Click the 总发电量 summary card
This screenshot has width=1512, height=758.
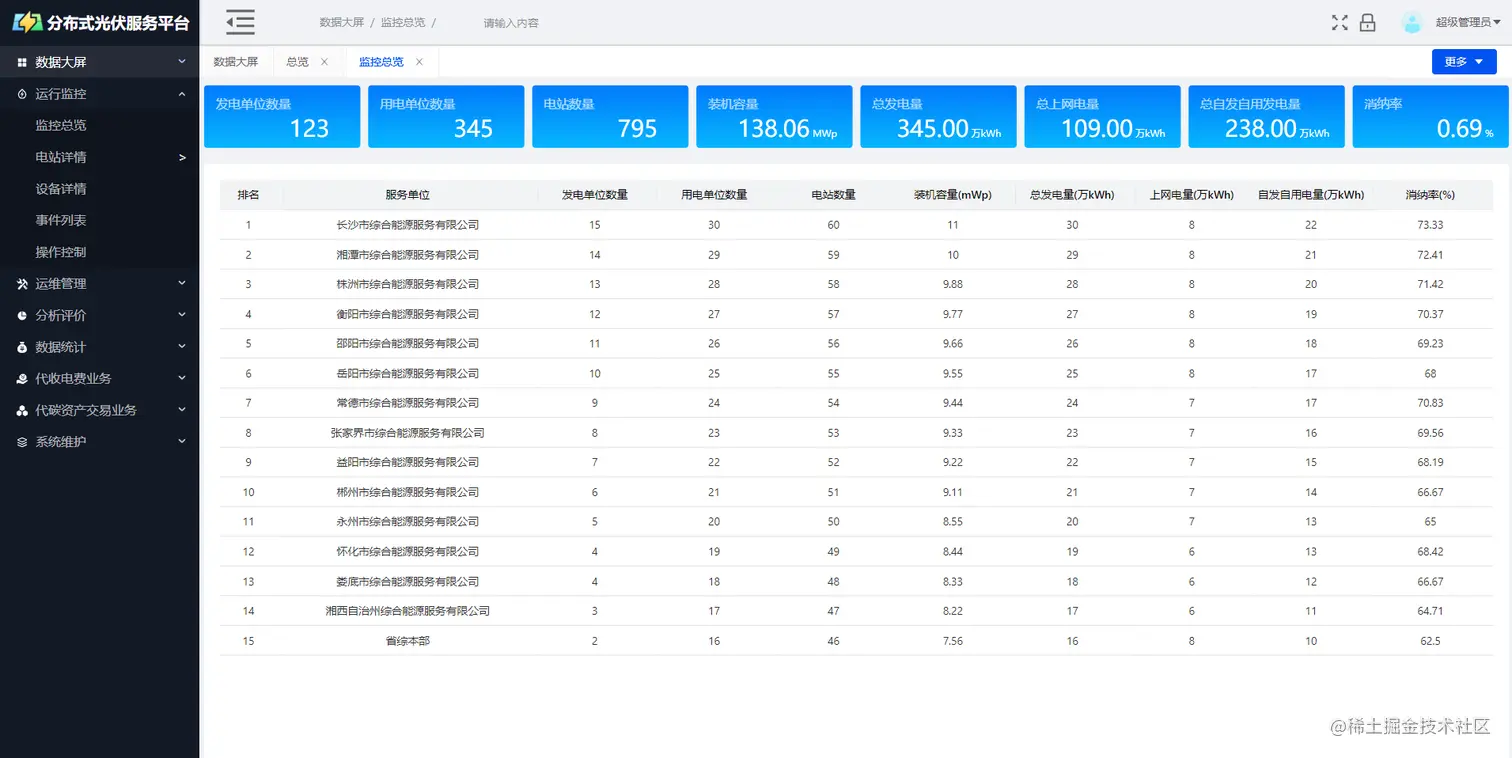click(938, 117)
